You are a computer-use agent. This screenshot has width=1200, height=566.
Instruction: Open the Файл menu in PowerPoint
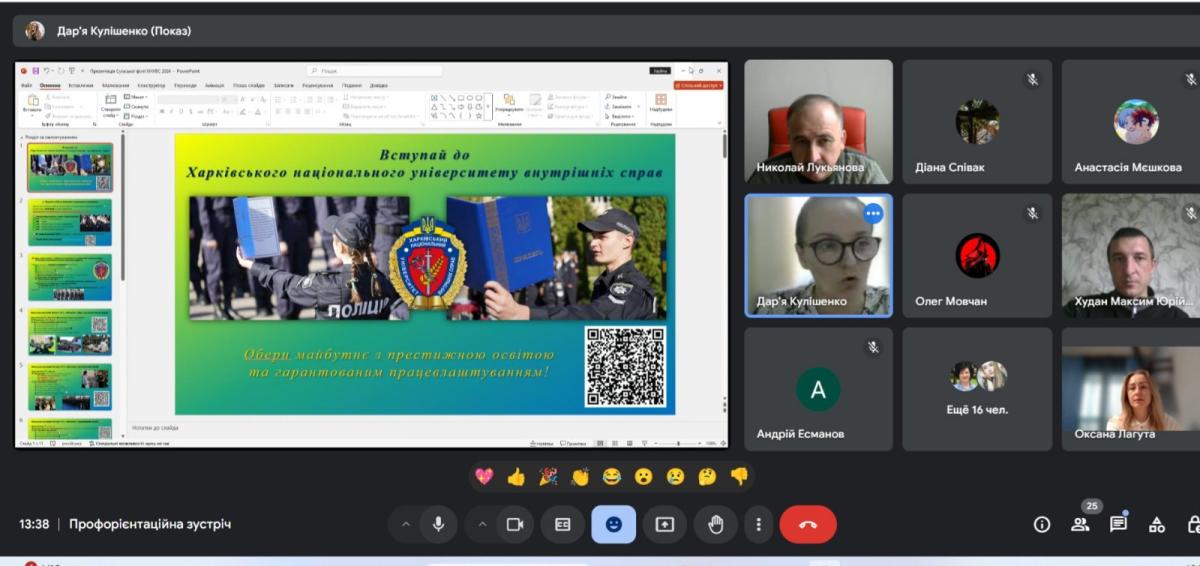[27, 86]
